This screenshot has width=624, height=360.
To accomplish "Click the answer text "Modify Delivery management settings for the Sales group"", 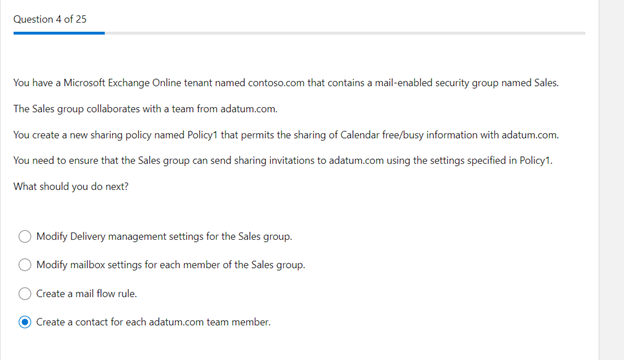I will [x=164, y=236].
